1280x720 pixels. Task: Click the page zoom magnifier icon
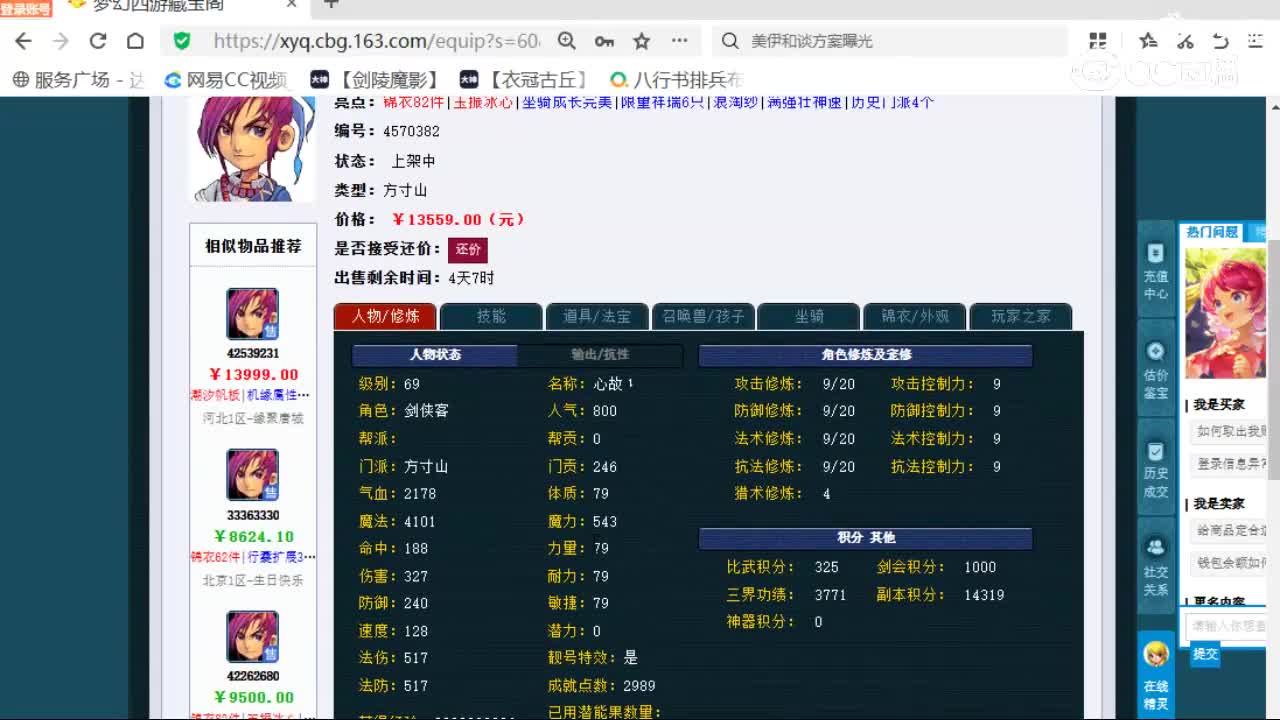[x=567, y=40]
